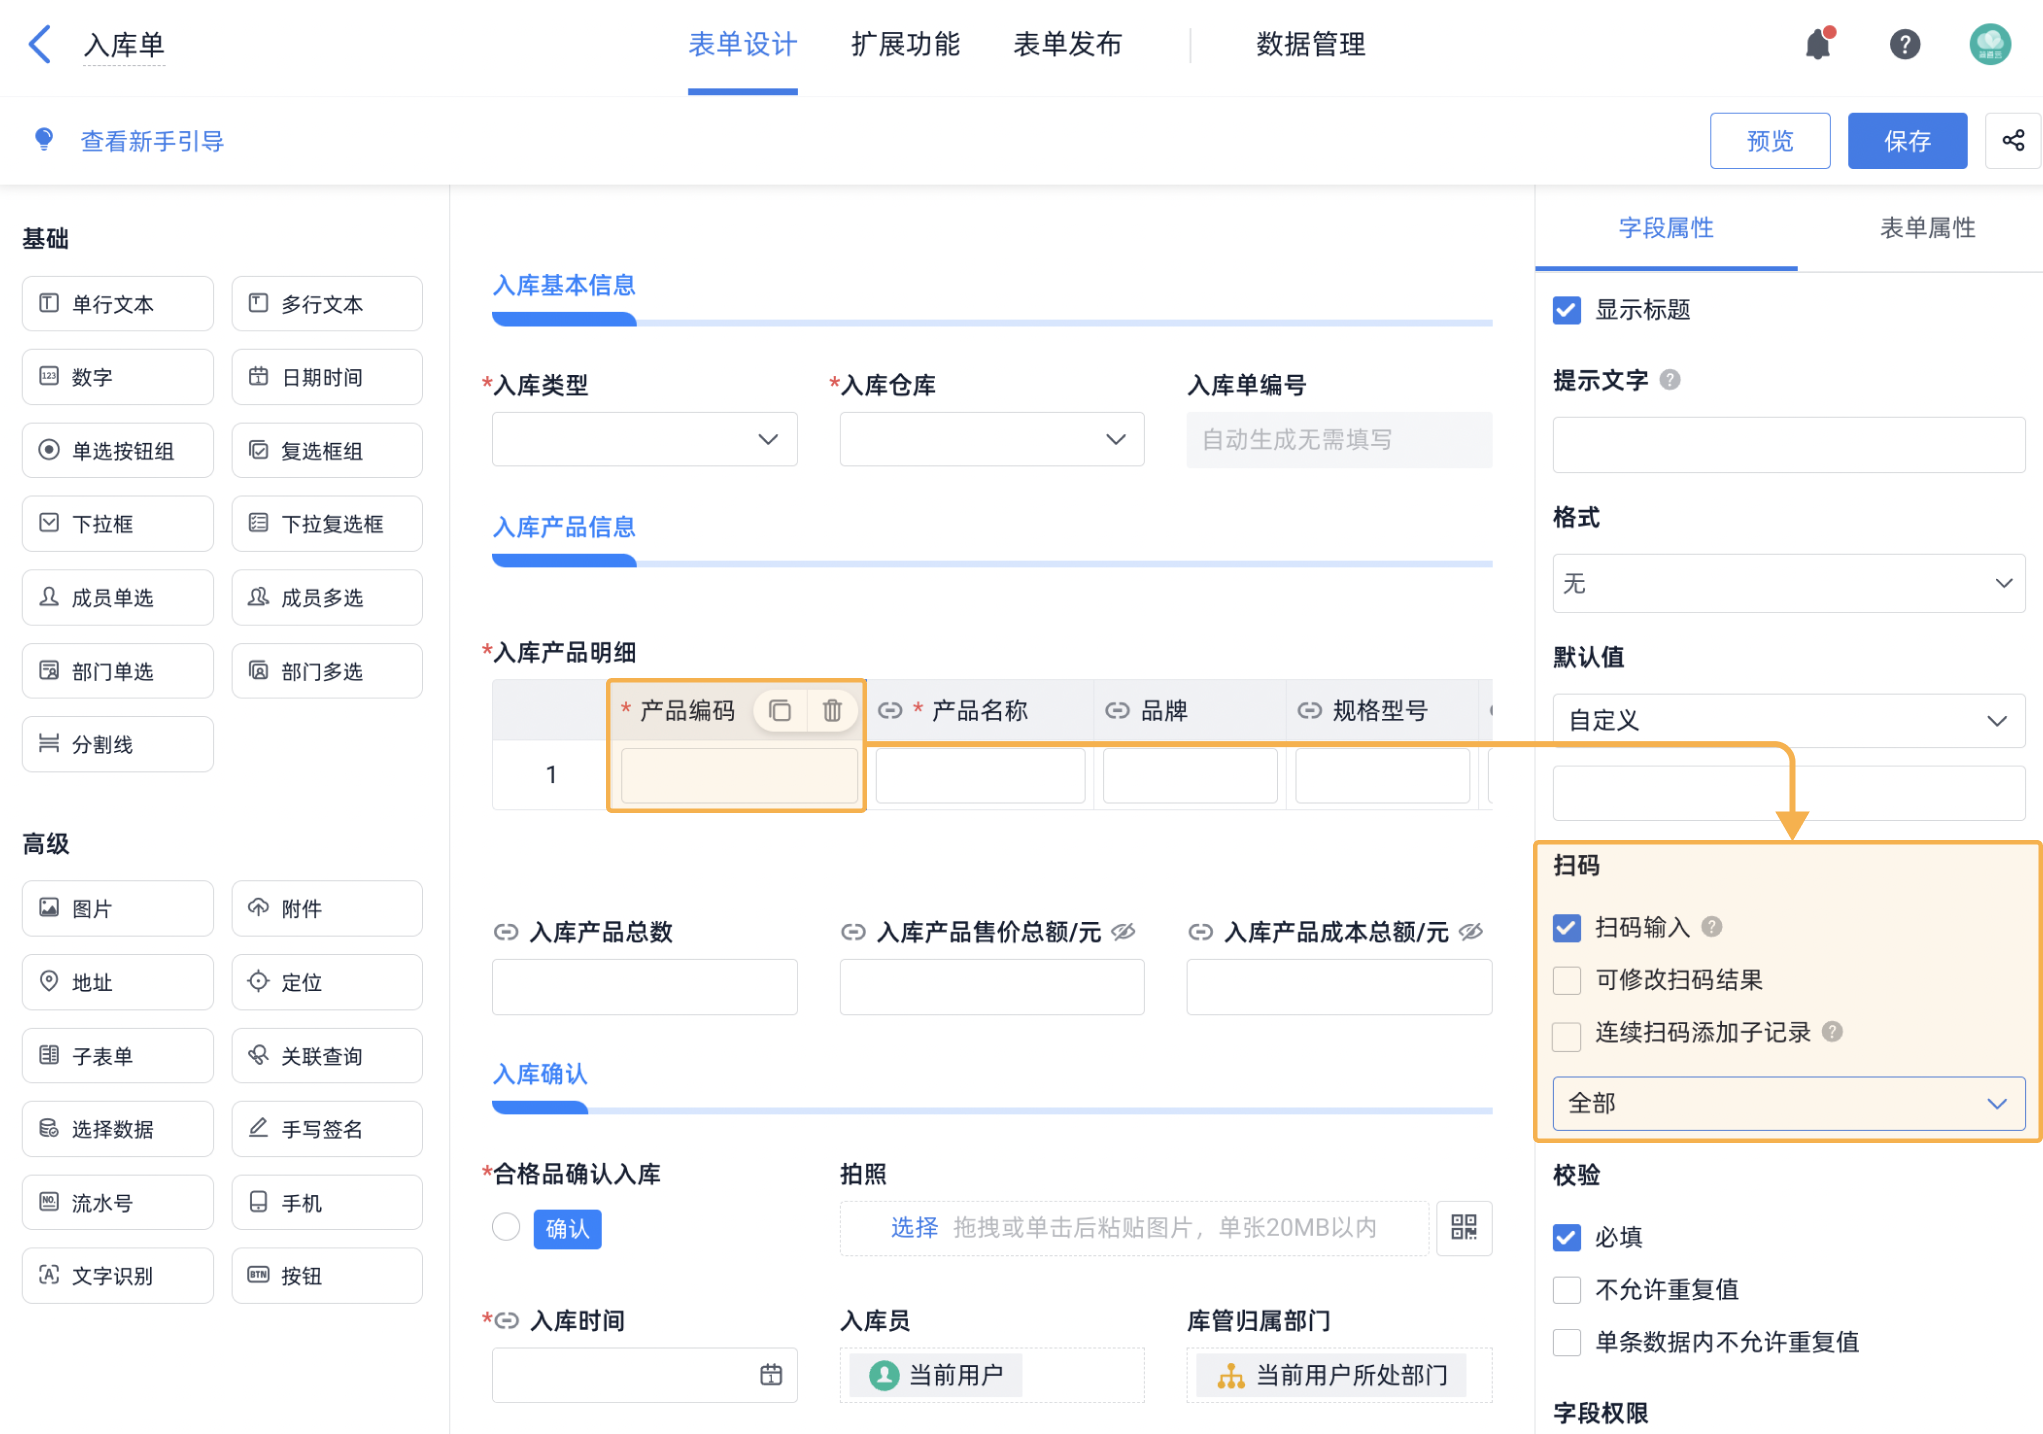
Task: Add a 流水号 field
Action: click(x=117, y=1202)
